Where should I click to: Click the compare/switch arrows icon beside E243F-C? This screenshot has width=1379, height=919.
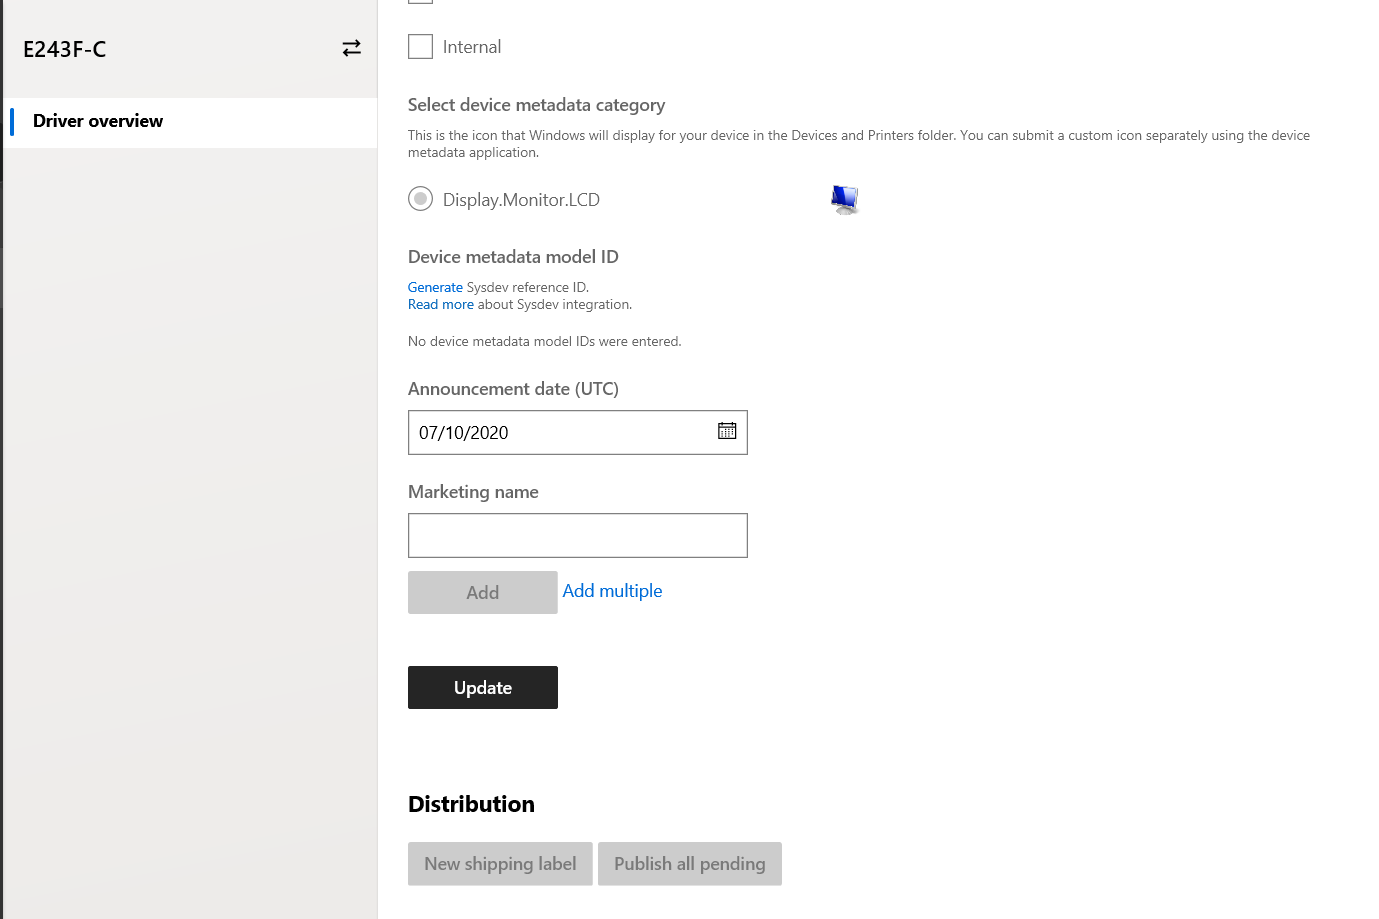click(x=351, y=47)
